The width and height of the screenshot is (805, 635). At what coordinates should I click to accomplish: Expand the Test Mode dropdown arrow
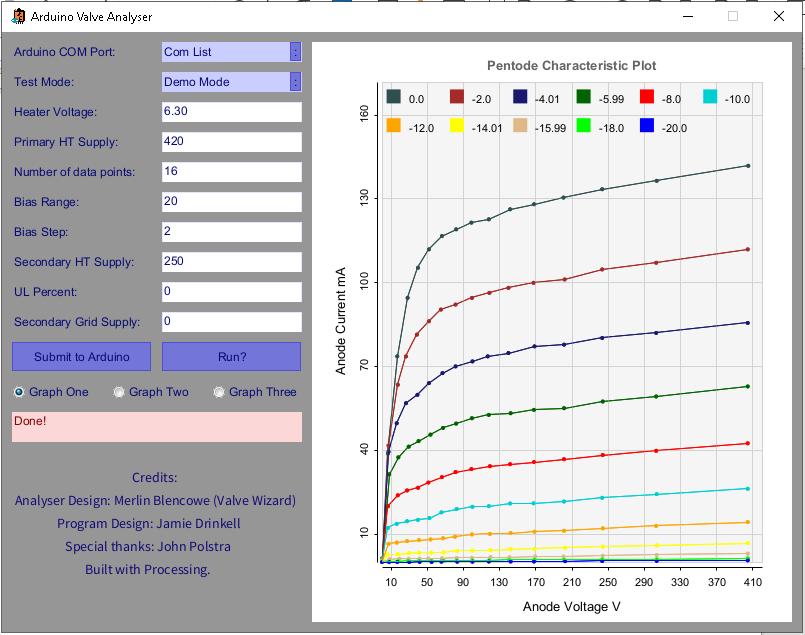pos(295,82)
